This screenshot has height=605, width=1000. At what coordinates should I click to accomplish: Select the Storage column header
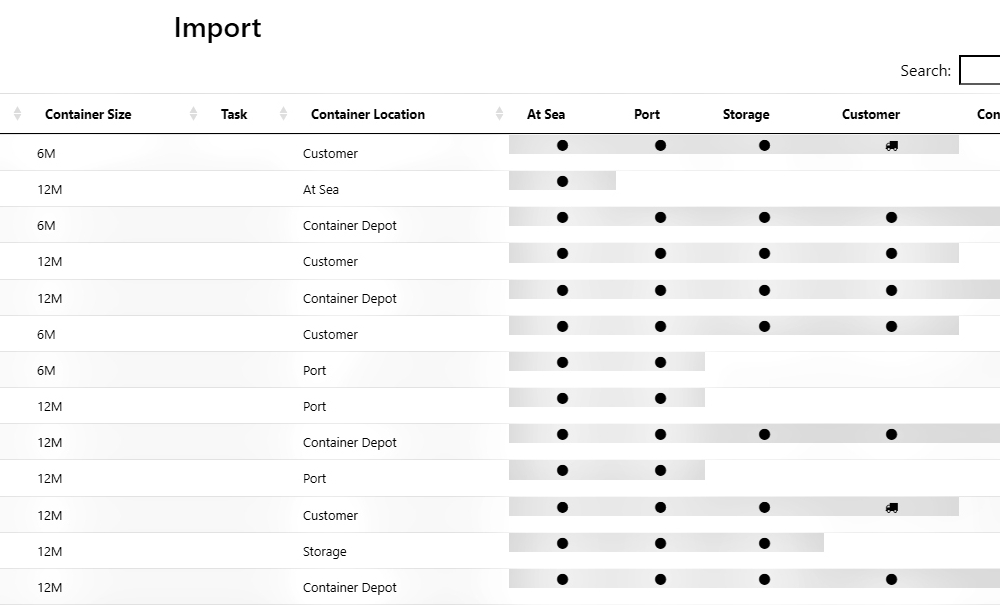pyautogui.click(x=746, y=114)
